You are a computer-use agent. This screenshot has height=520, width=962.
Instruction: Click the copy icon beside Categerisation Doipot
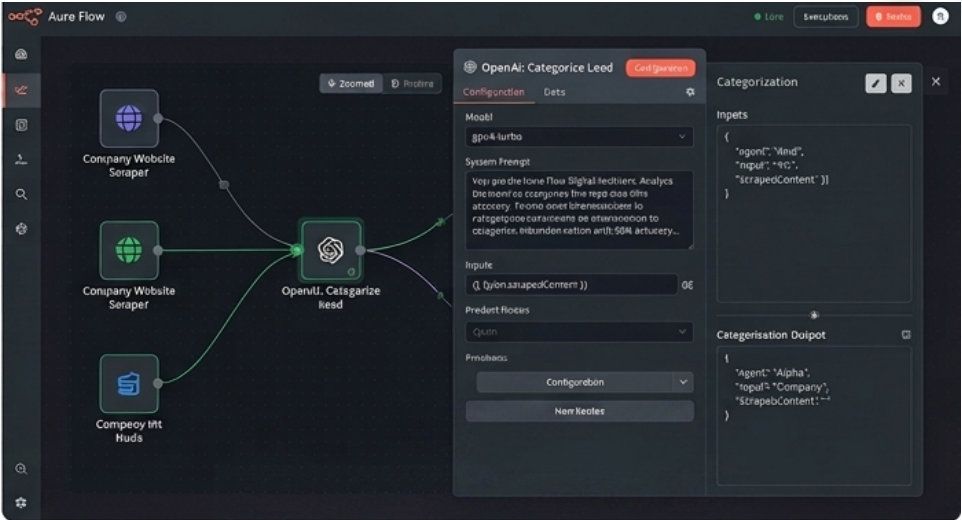click(x=906, y=335)
